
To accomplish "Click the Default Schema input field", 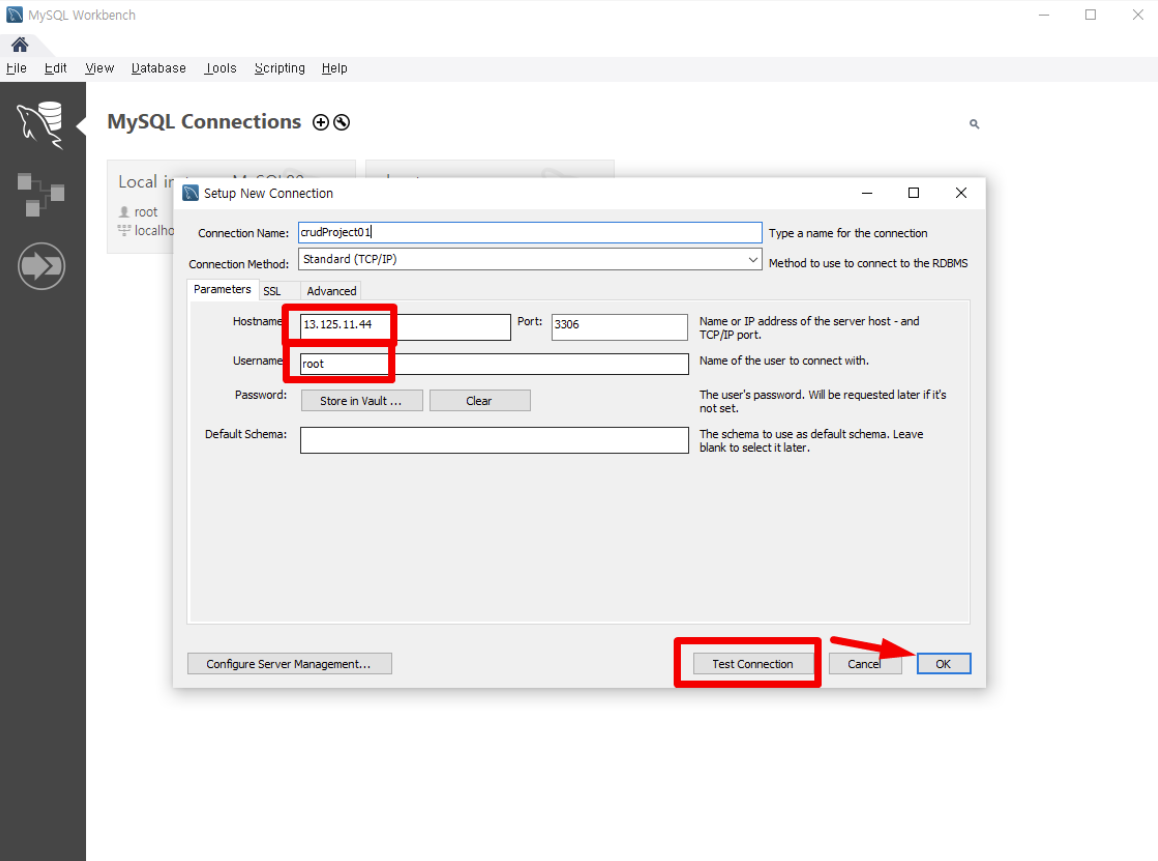I will click(494, 440).
